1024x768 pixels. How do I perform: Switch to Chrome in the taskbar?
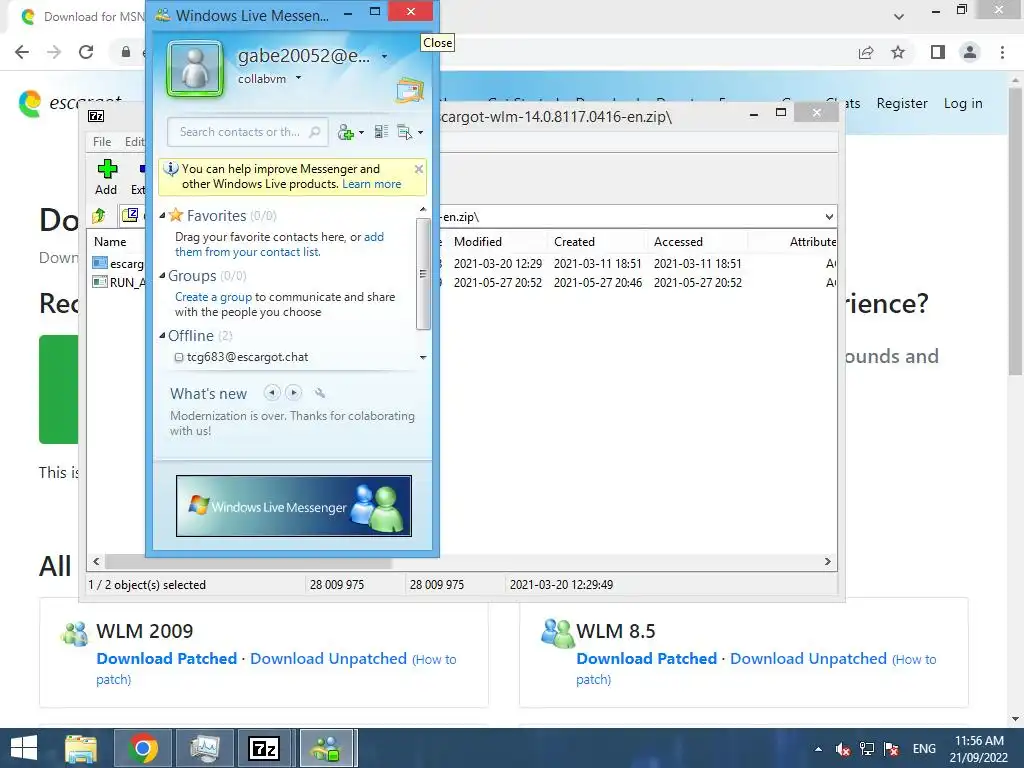143,748
